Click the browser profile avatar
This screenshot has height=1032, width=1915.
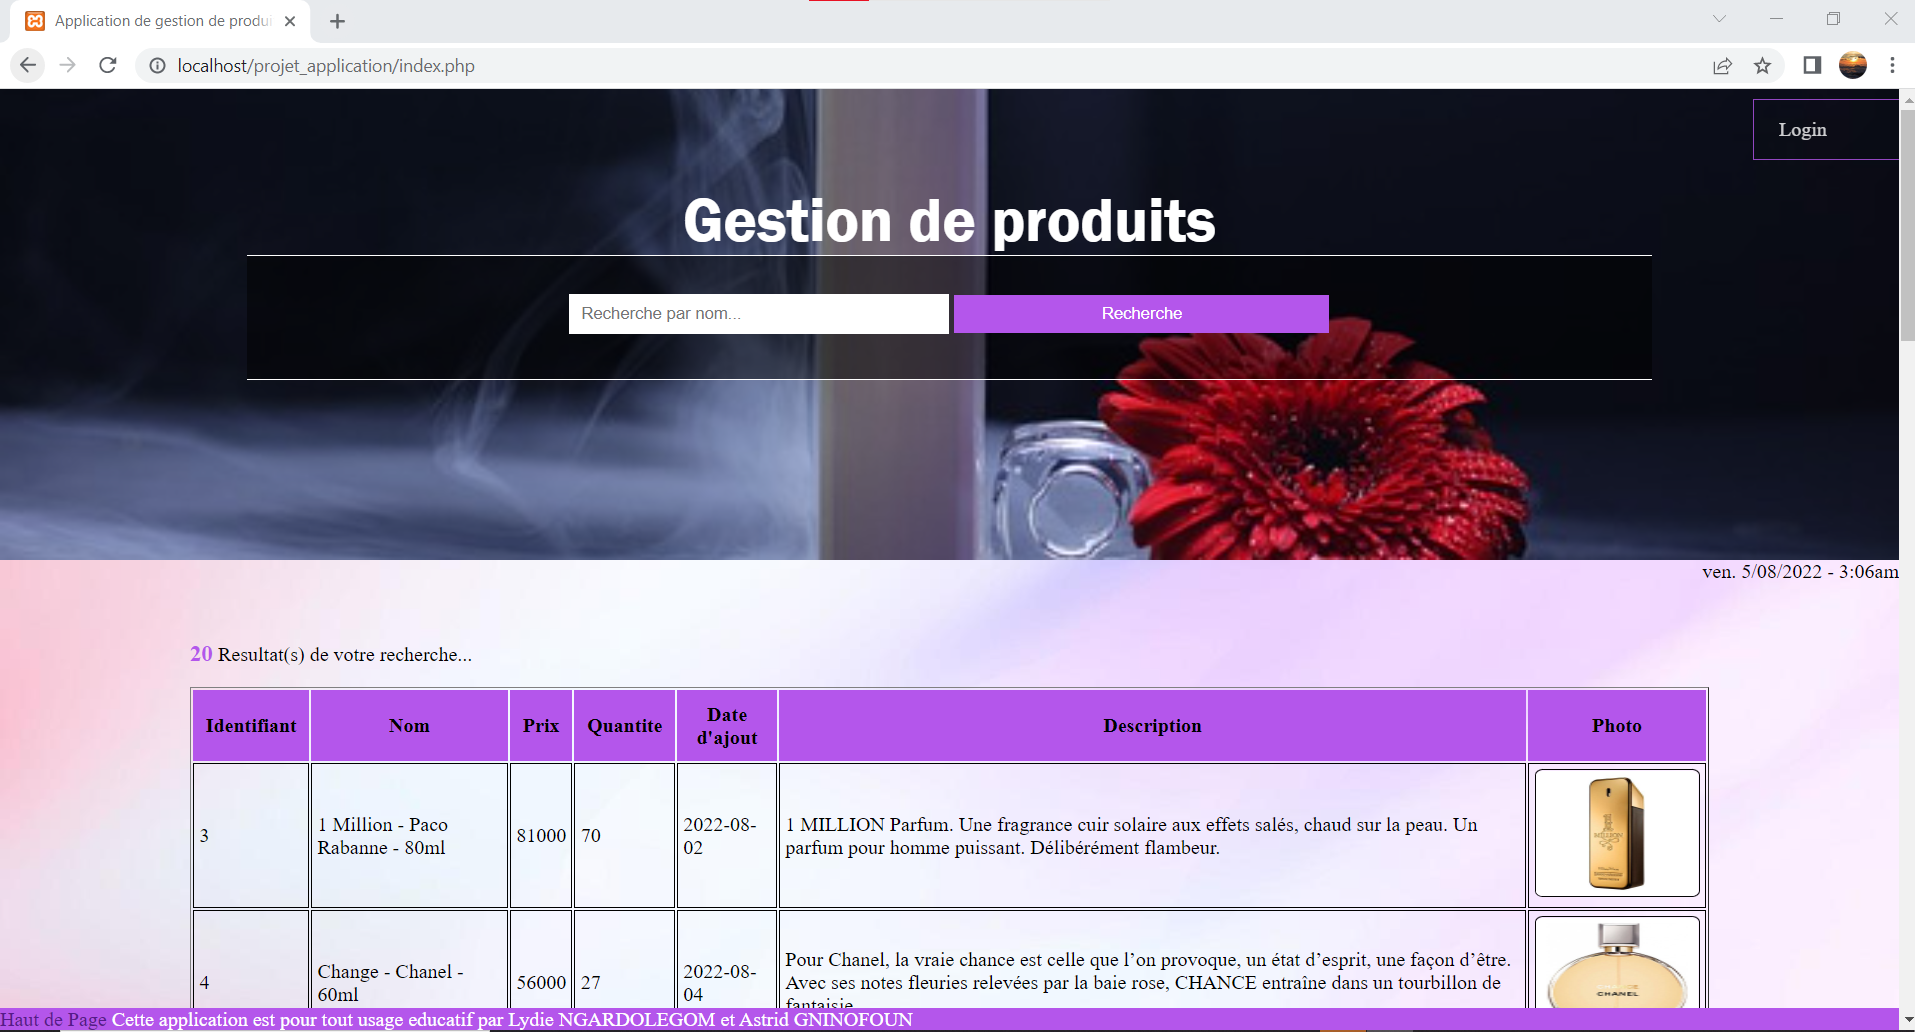(x=1853, y=66)
